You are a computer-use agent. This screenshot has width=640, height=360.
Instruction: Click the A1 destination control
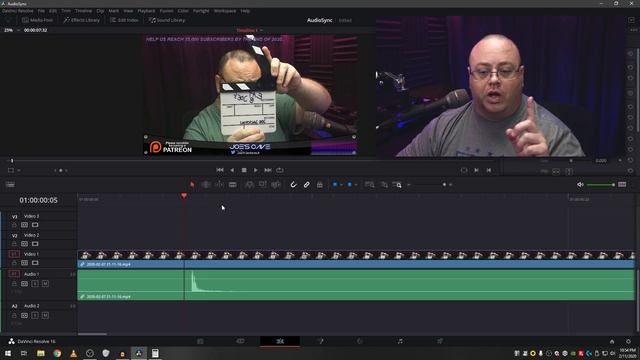coord(14,274)
